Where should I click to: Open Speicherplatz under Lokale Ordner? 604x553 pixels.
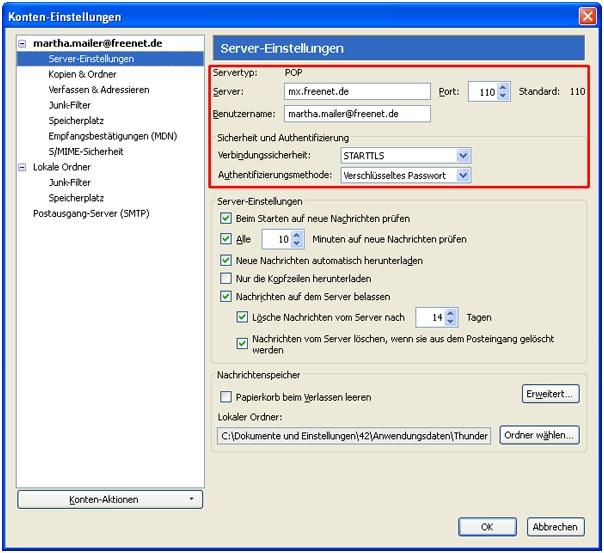coord(76,198)
